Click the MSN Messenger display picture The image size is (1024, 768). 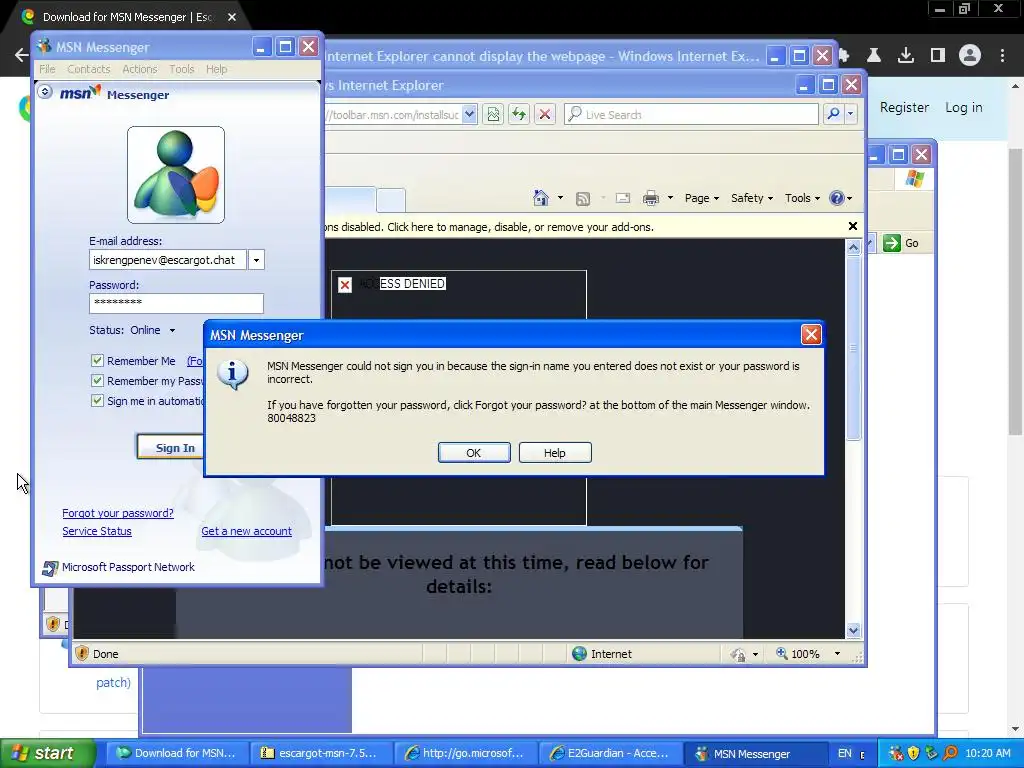coord(176,175)
